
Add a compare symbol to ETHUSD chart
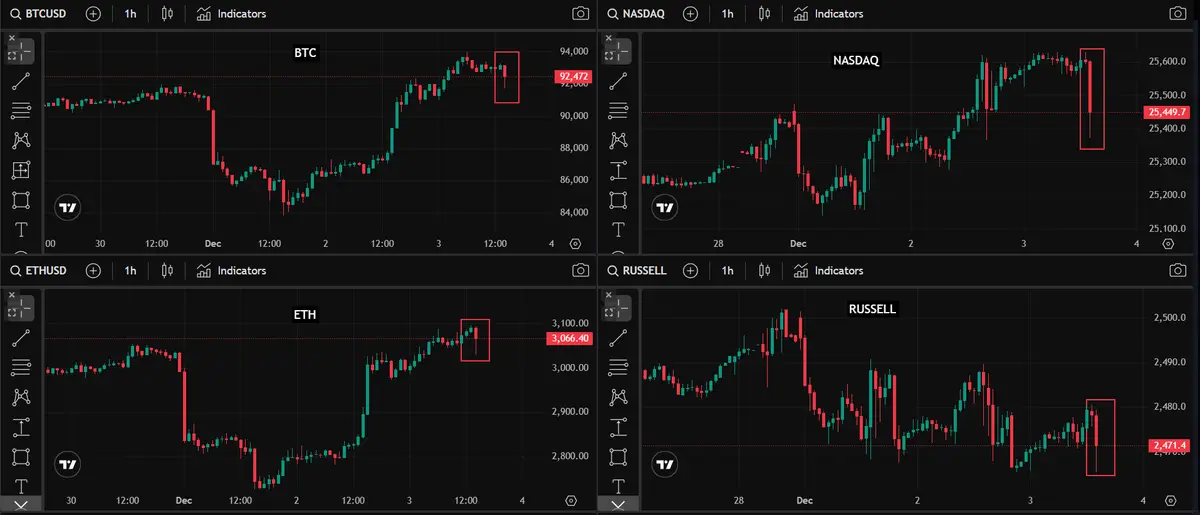[x=93, y=270]
